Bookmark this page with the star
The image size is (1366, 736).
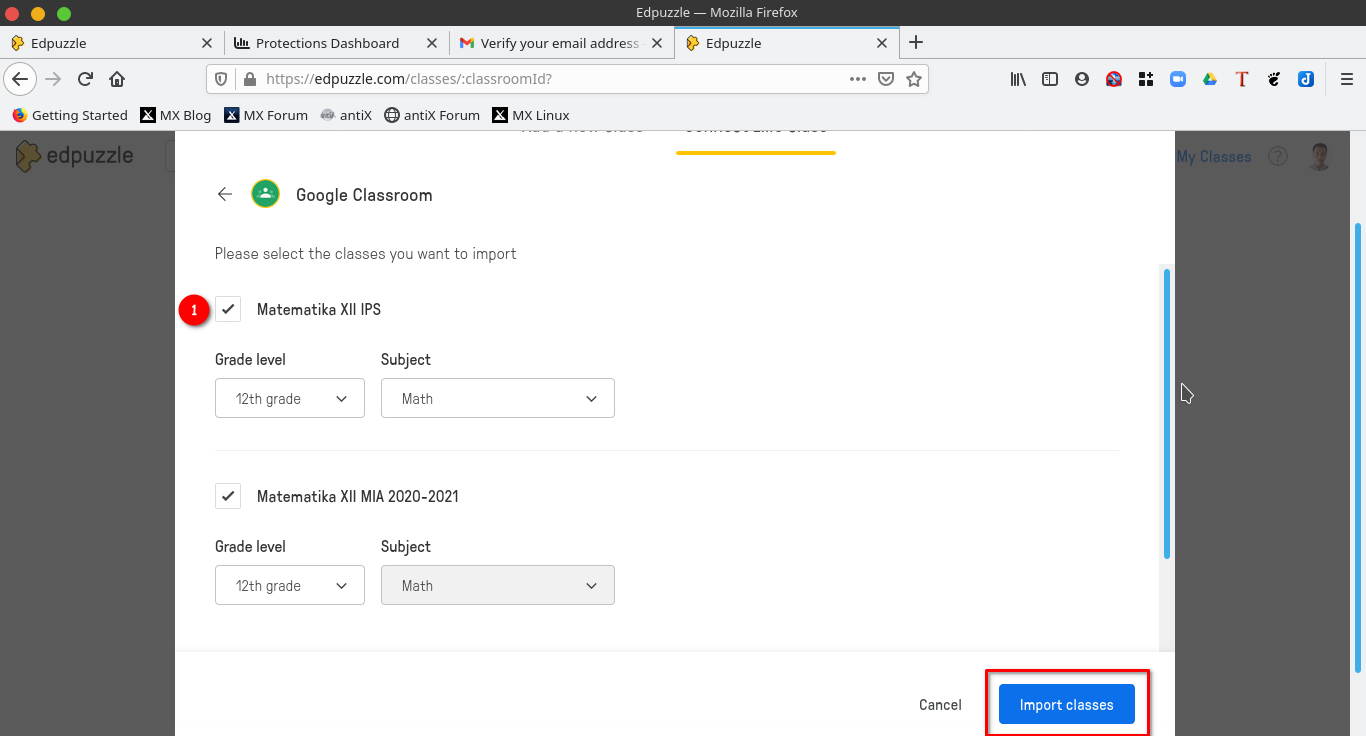pyautogui.click(x=914, y=79)
